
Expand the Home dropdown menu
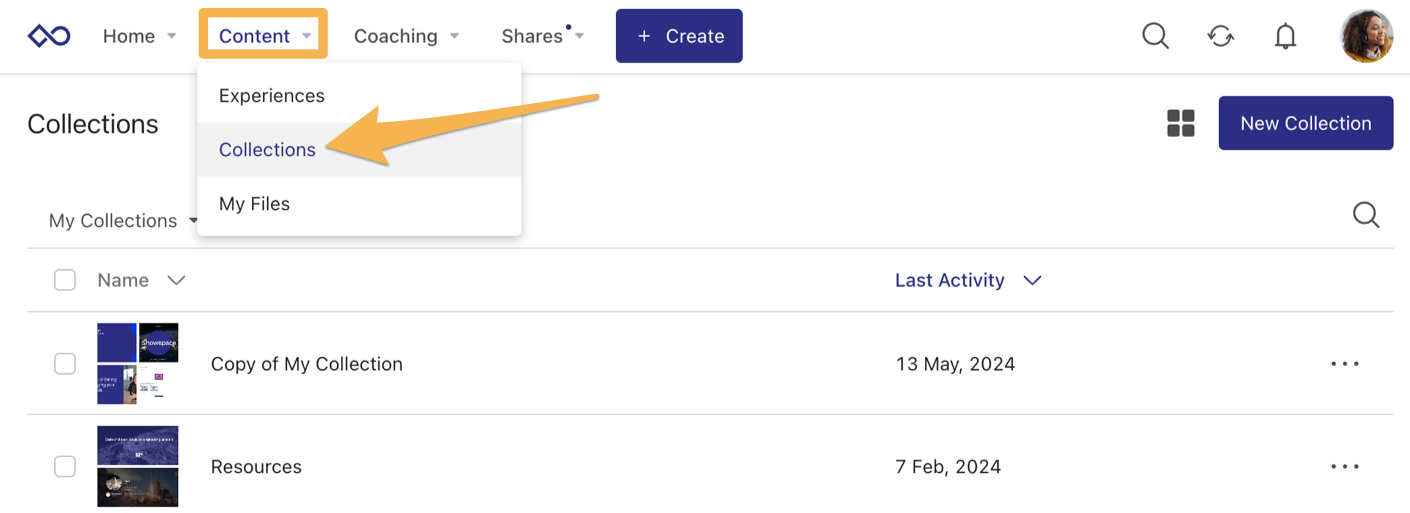point(139,36)
